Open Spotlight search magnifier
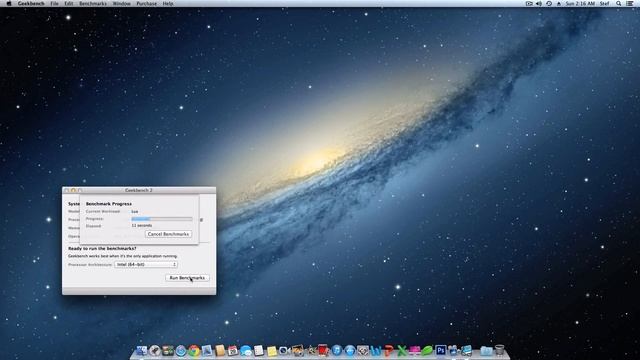 coord(619,3)
